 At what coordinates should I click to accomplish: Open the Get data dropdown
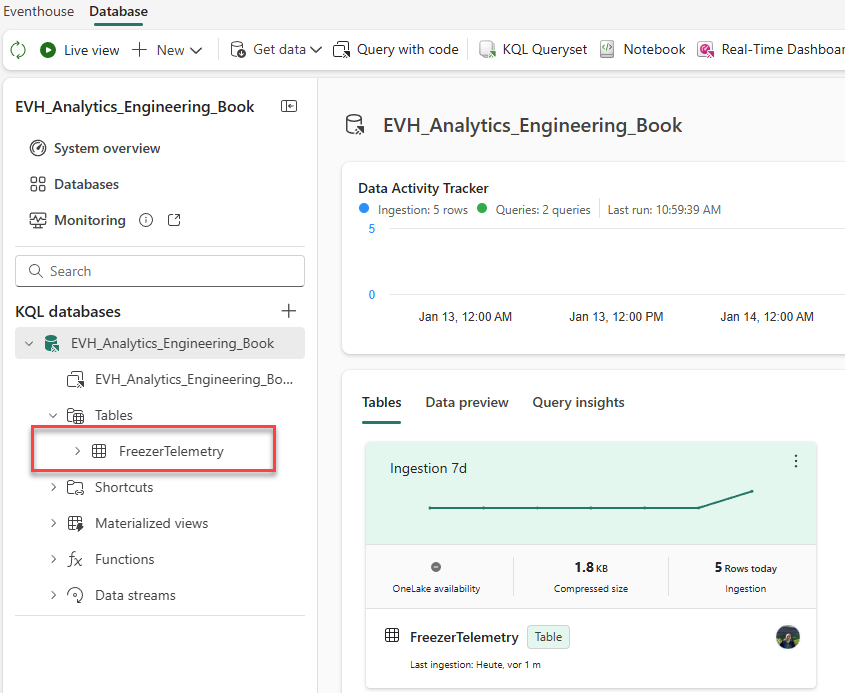pyautogui.click(x=276, y=50)
